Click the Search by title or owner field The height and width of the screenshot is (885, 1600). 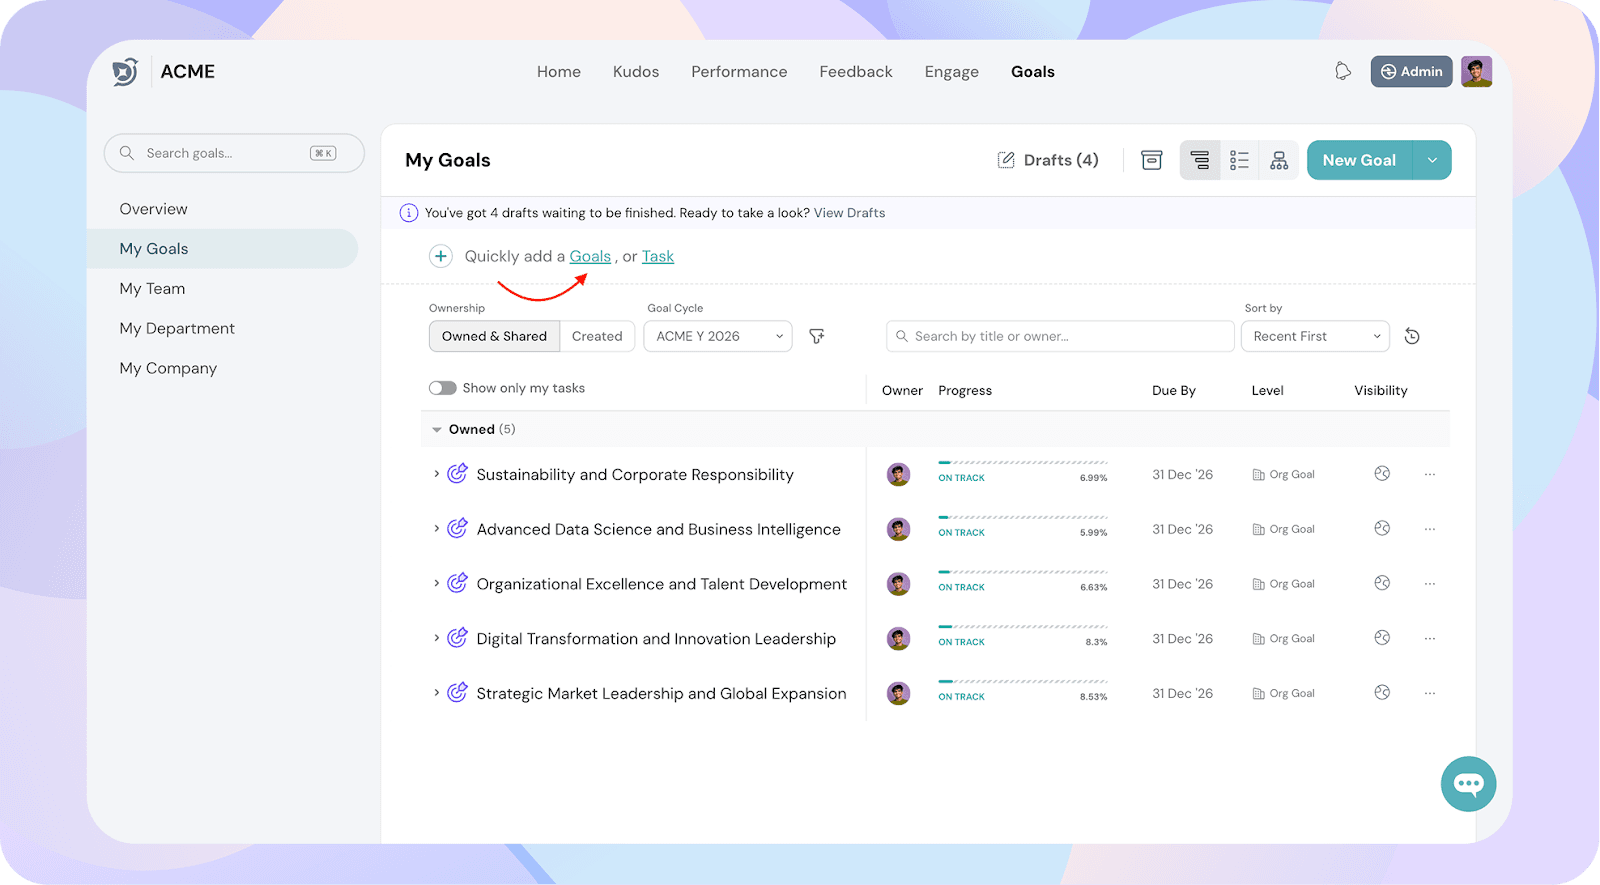pyautogui.click(x=1060, y=337)
